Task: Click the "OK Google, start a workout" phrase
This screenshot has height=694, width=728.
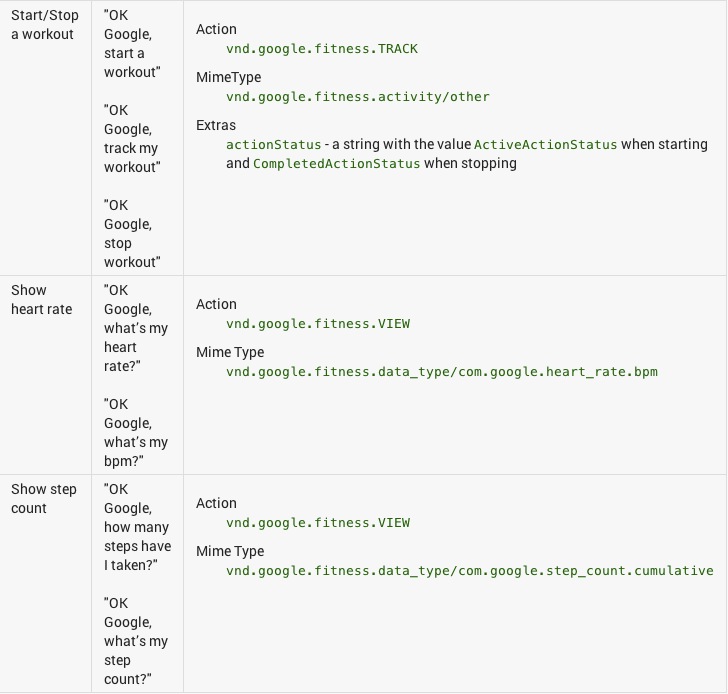Action: pos(131,44)
